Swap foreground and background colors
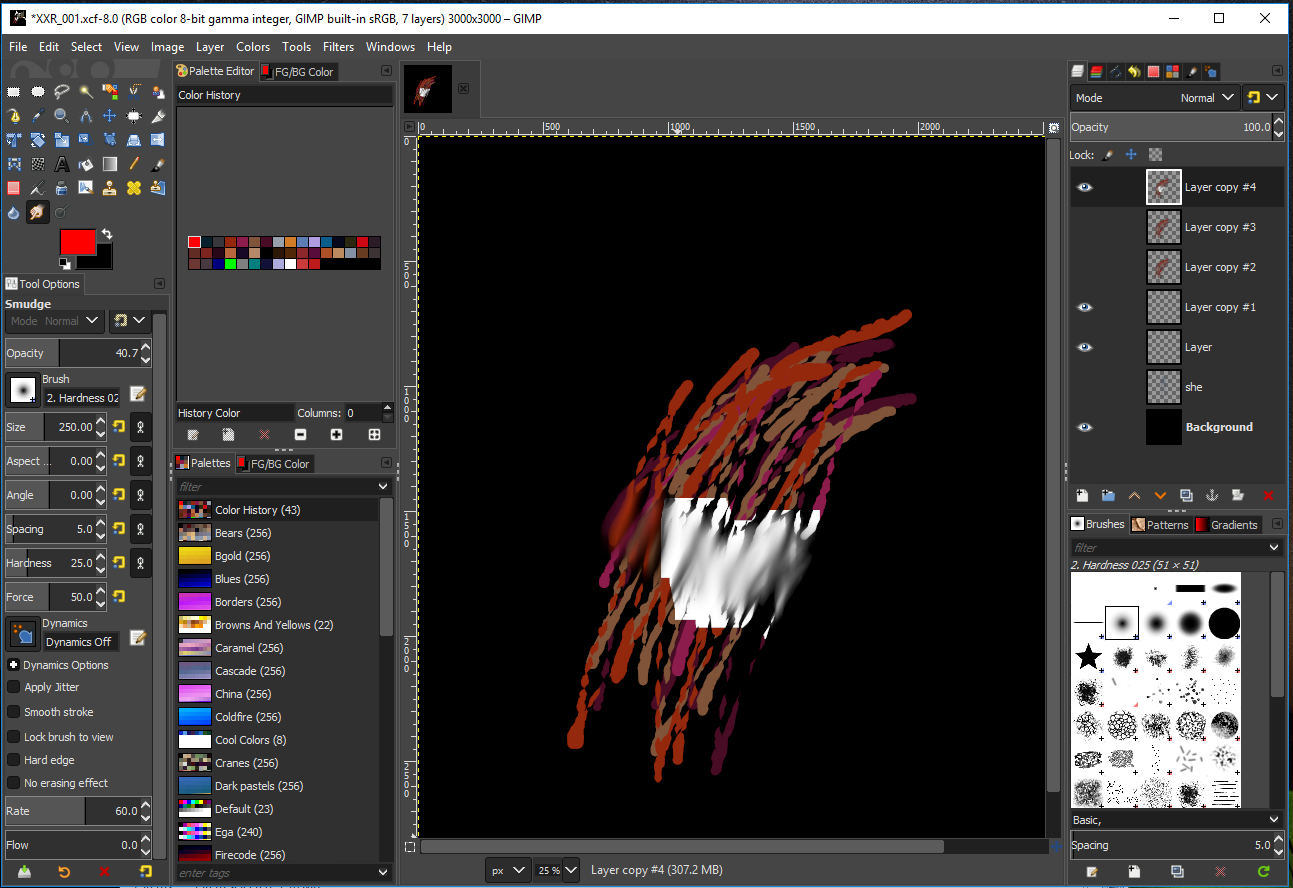1293x888 pixels. tap(106, 234)
